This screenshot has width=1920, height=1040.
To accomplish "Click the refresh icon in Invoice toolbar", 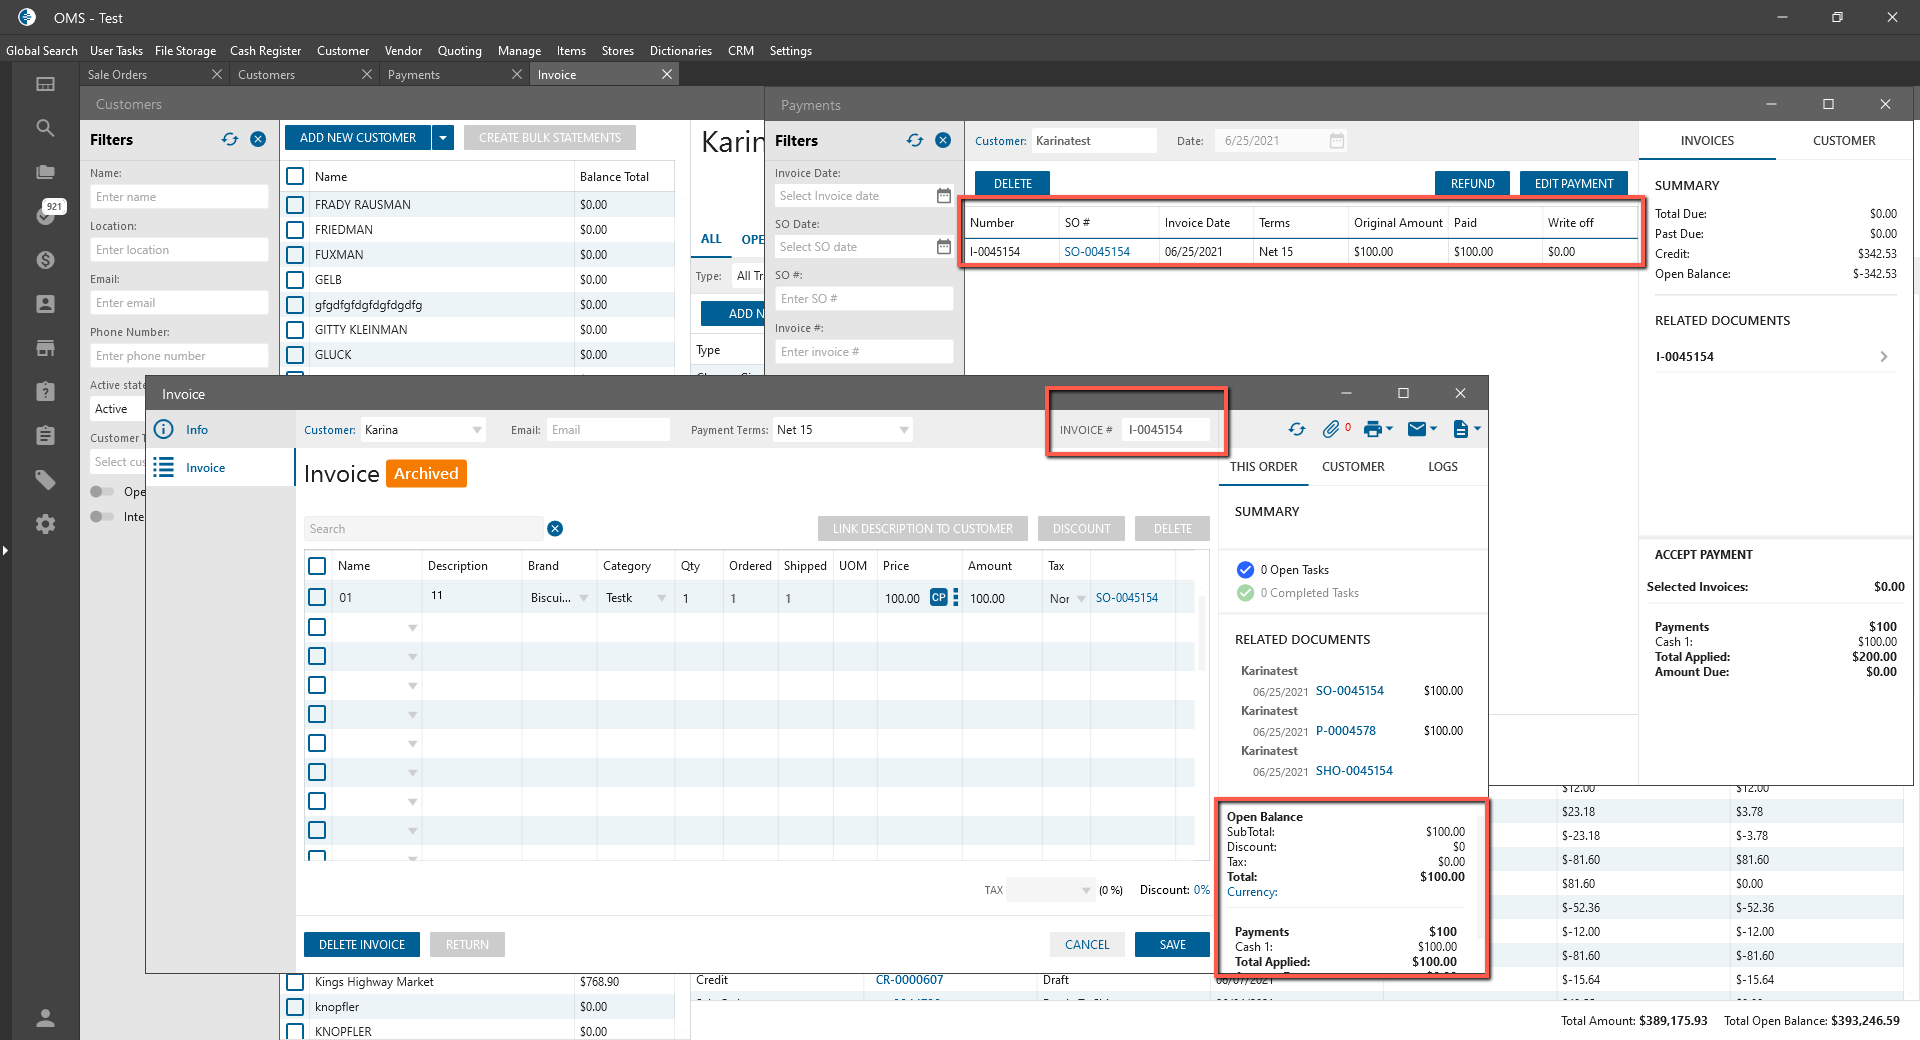I will click(x=1297, y=429).
